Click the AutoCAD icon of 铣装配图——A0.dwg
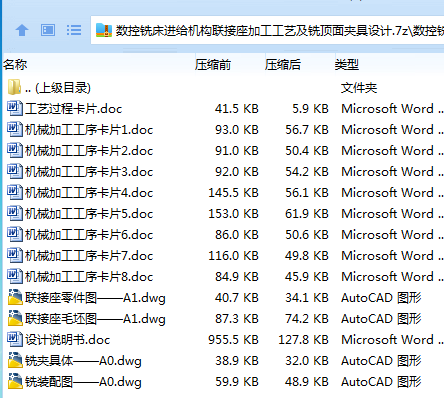Viewport: 444px width, 398px height. point(15,381)
